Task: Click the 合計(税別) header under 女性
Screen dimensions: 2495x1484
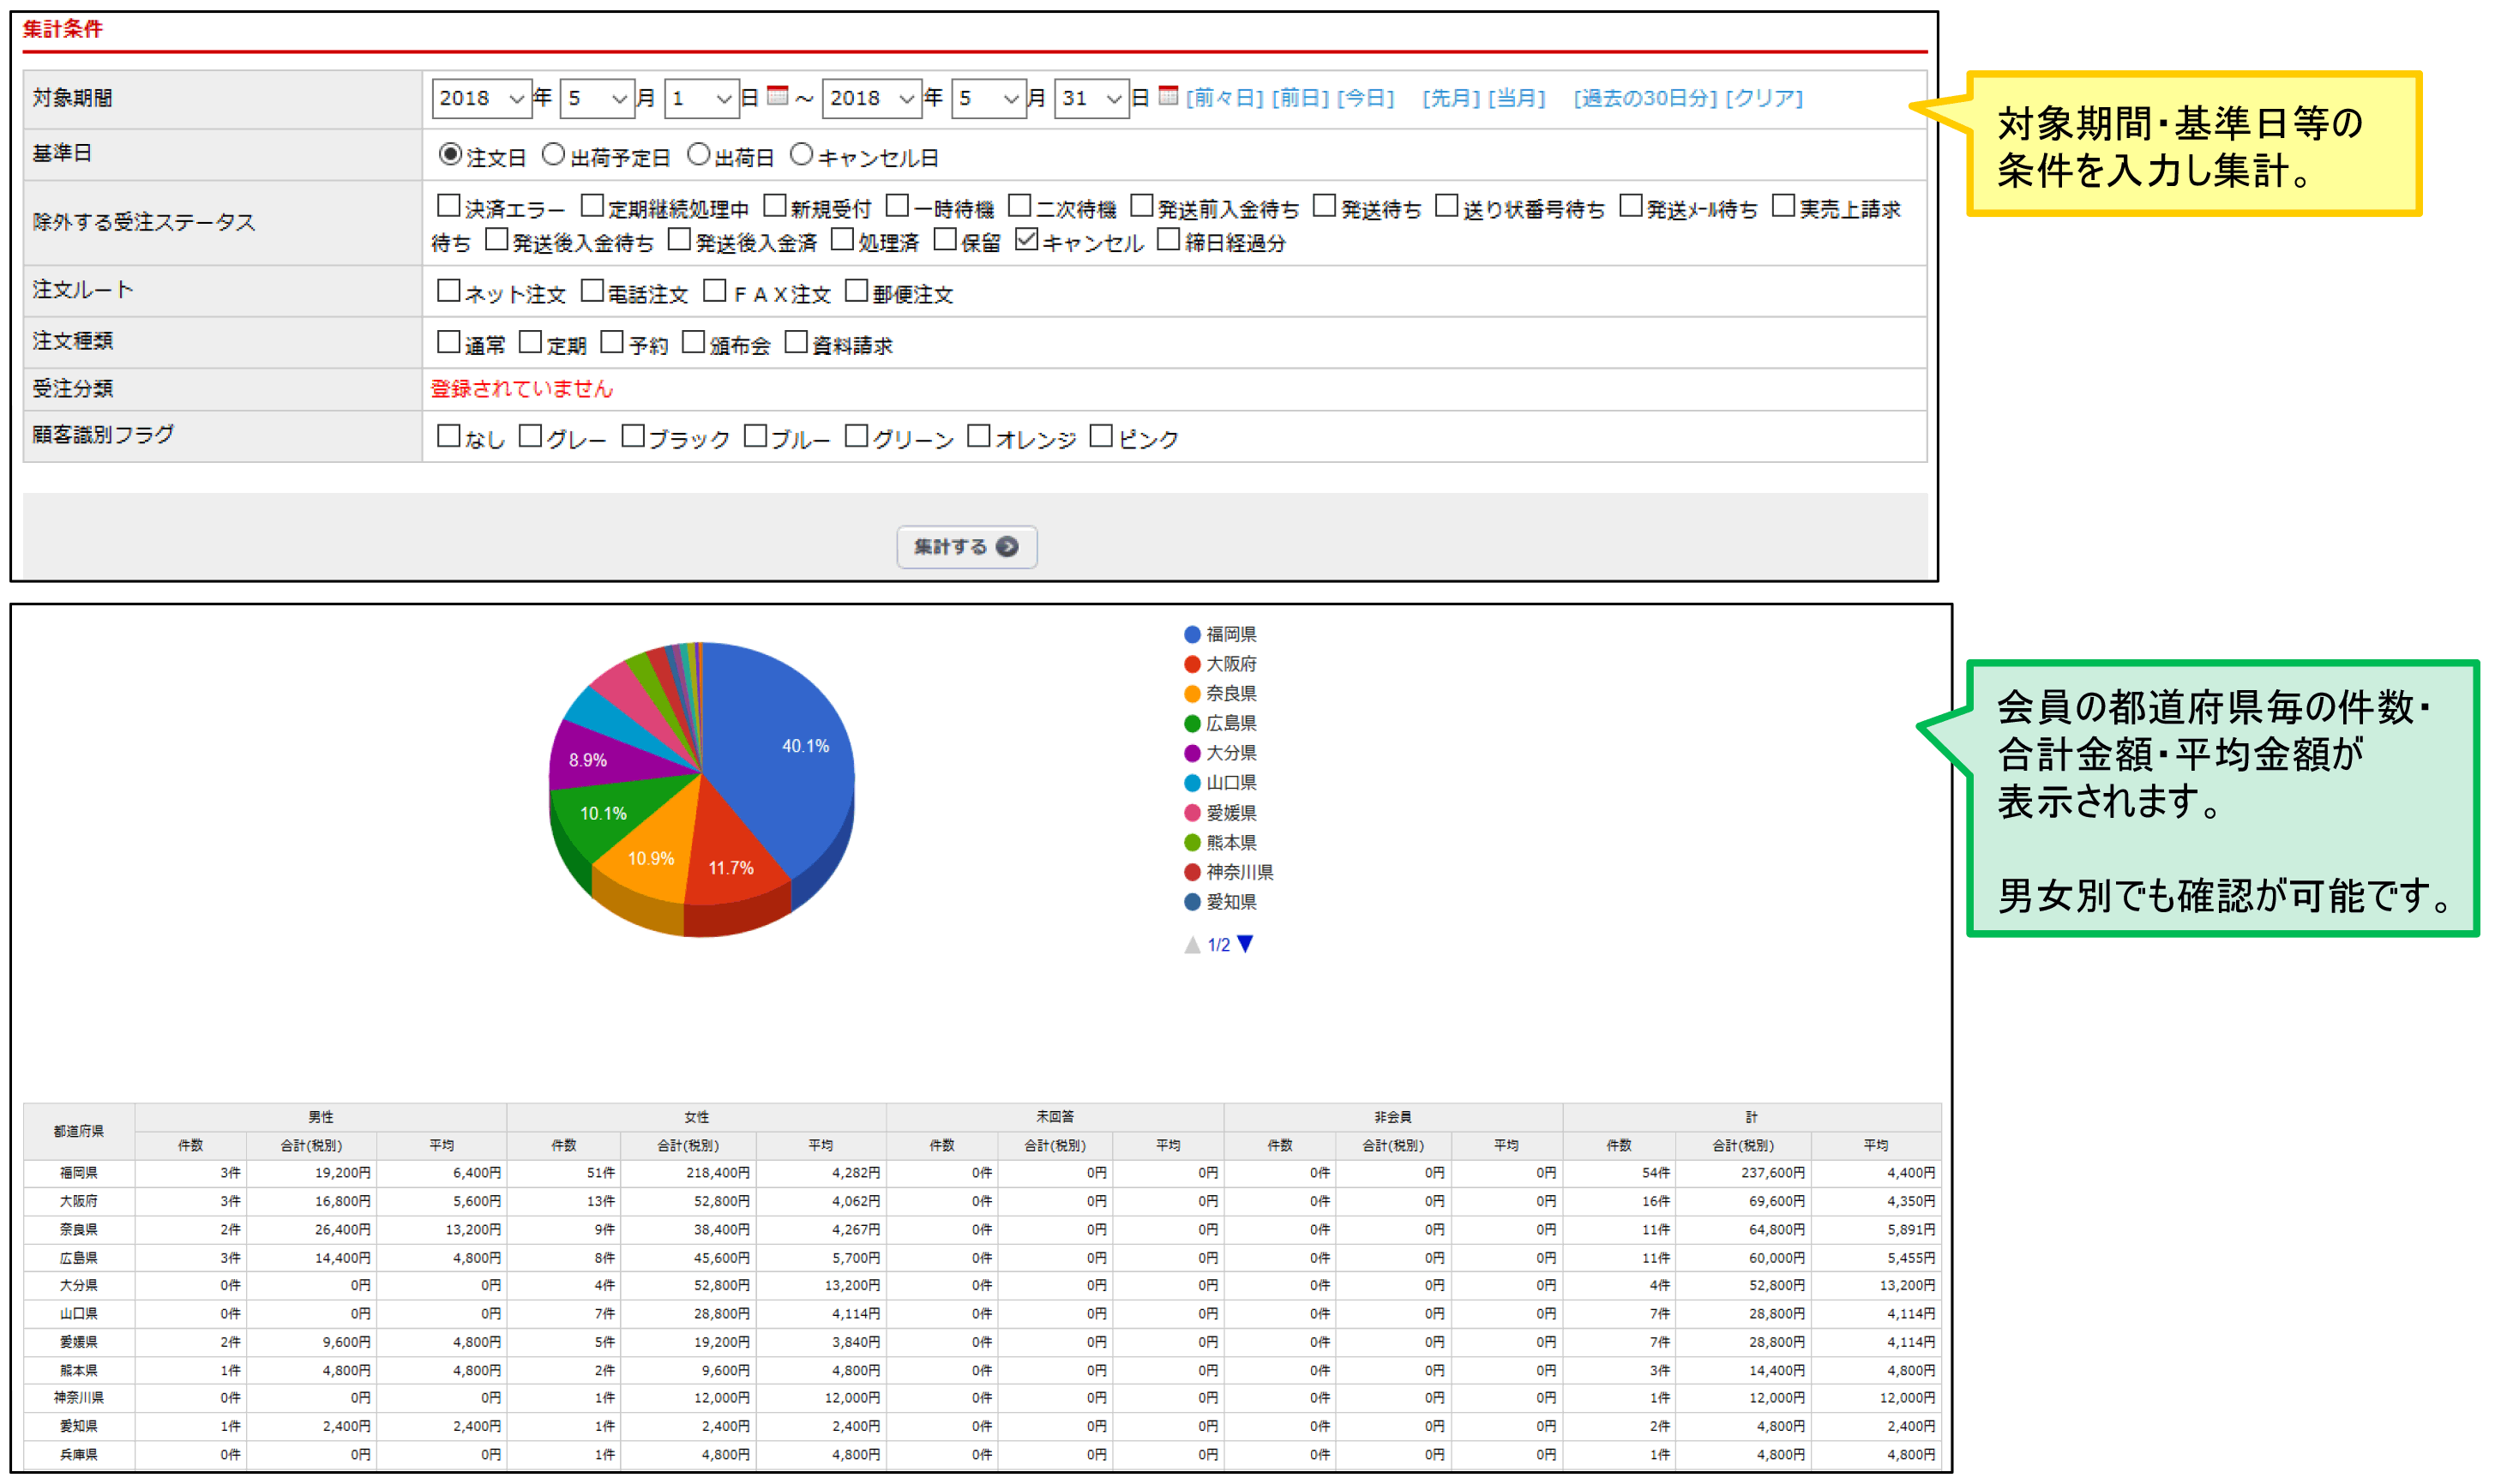Action: tap(687, 1145)
